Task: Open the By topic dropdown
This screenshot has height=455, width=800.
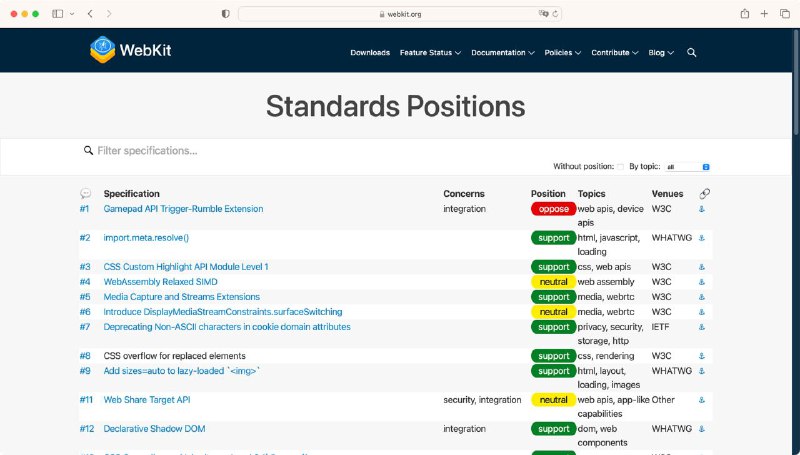Action: pyautogui.click(x=687, y=167)
